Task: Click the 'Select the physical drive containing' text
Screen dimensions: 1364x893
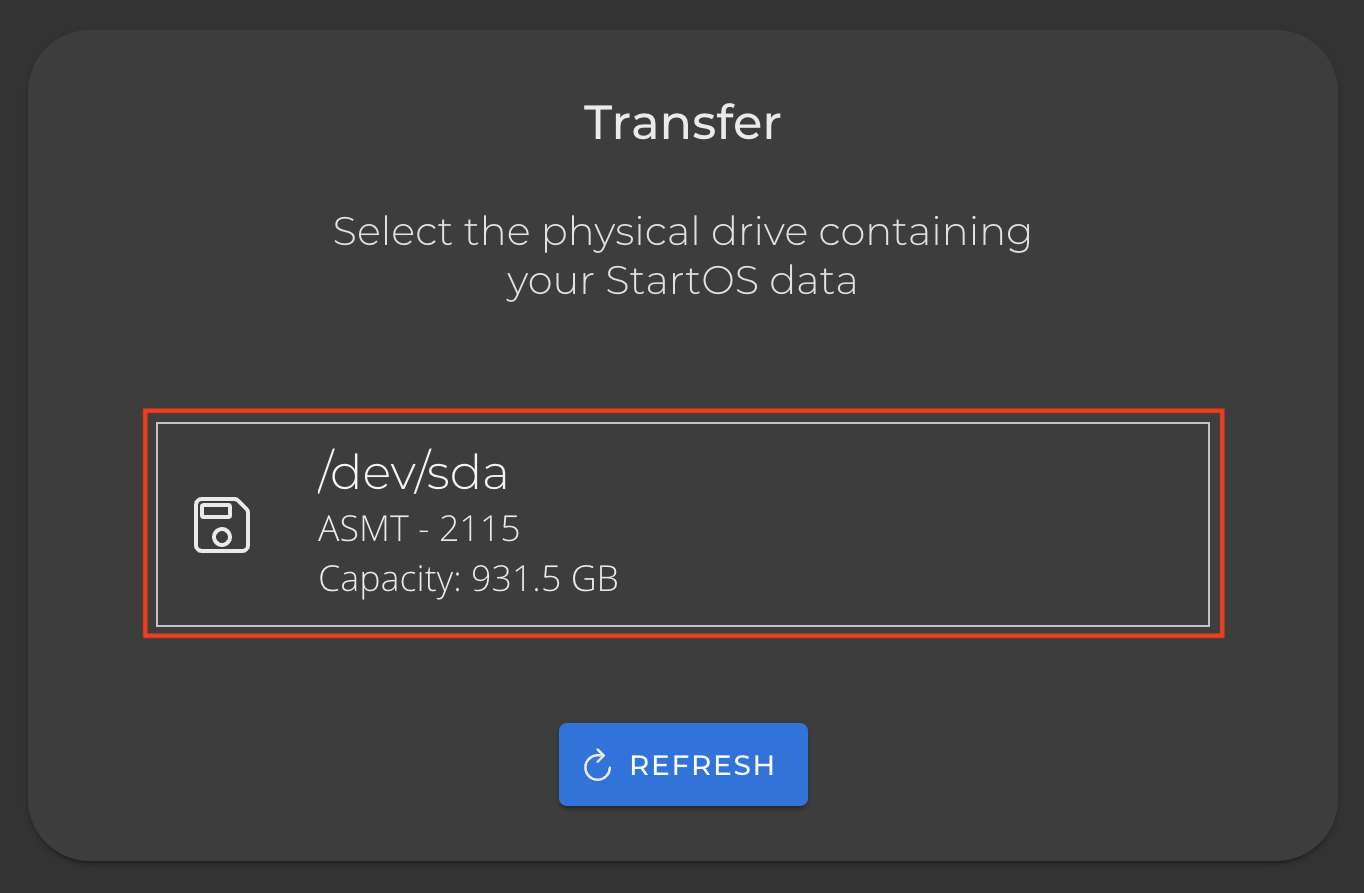Action: [682, 231]
